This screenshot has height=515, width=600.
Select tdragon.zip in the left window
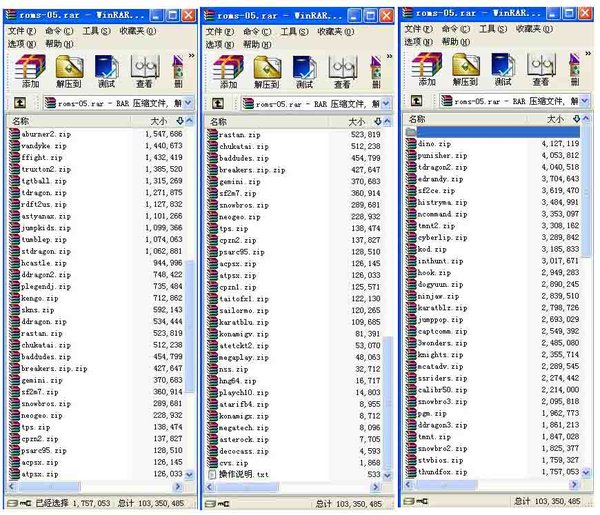[44, 192]
